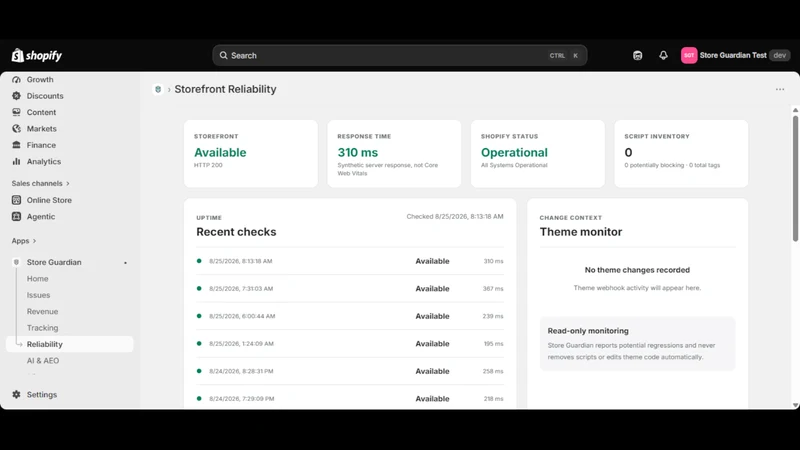Click the 367 ms response value
This screenshot has height=450, width=800.
tap(493, 288)
